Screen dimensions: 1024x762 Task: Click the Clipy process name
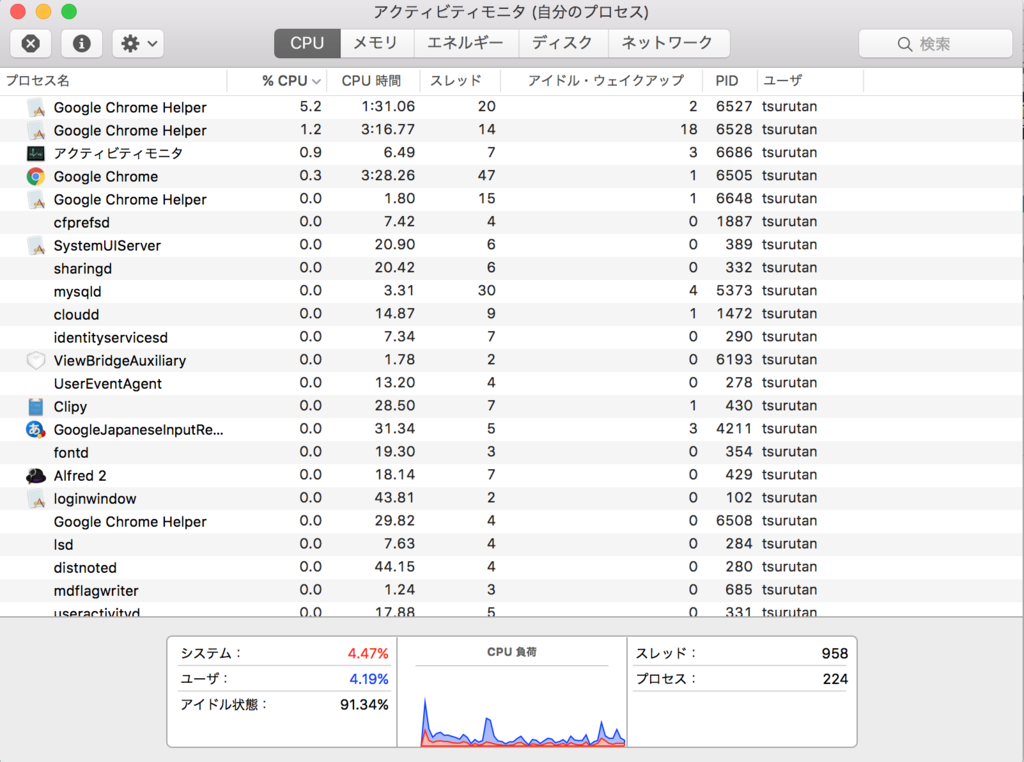coord(70,407)
